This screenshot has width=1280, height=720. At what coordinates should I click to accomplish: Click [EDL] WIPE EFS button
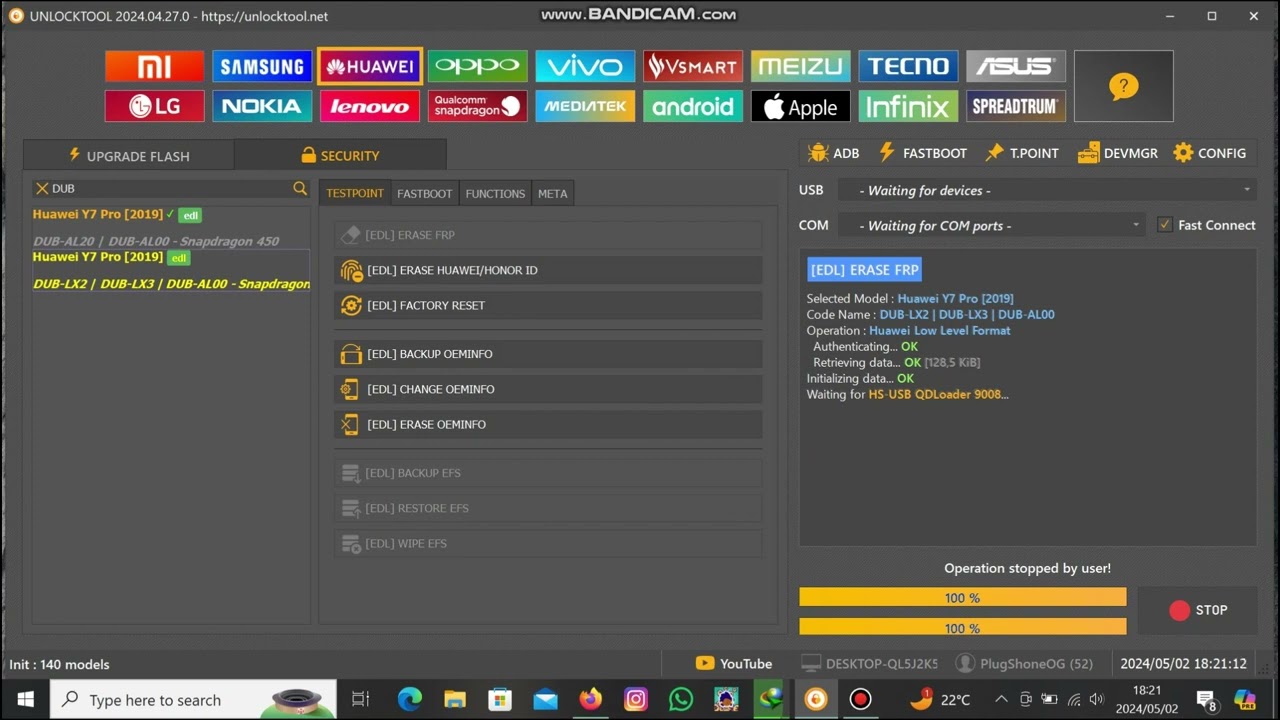pyautogui.click(x=548, y=543)
